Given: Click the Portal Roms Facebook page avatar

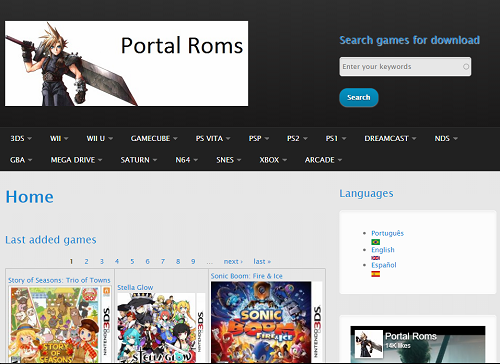Looking at the screenshot, I should (368, 344).
